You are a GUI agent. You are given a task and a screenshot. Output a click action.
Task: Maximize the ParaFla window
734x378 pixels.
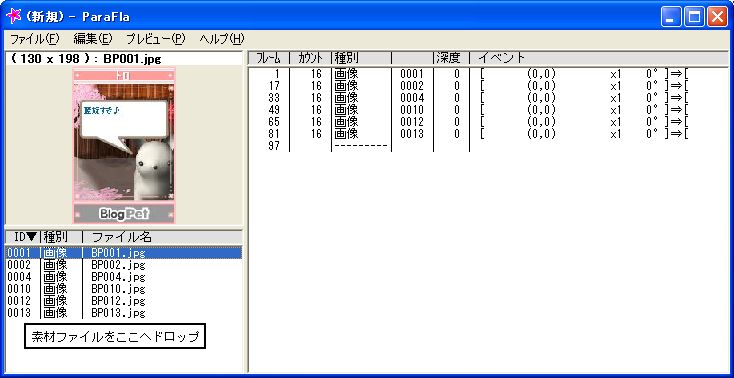point(694,17)
